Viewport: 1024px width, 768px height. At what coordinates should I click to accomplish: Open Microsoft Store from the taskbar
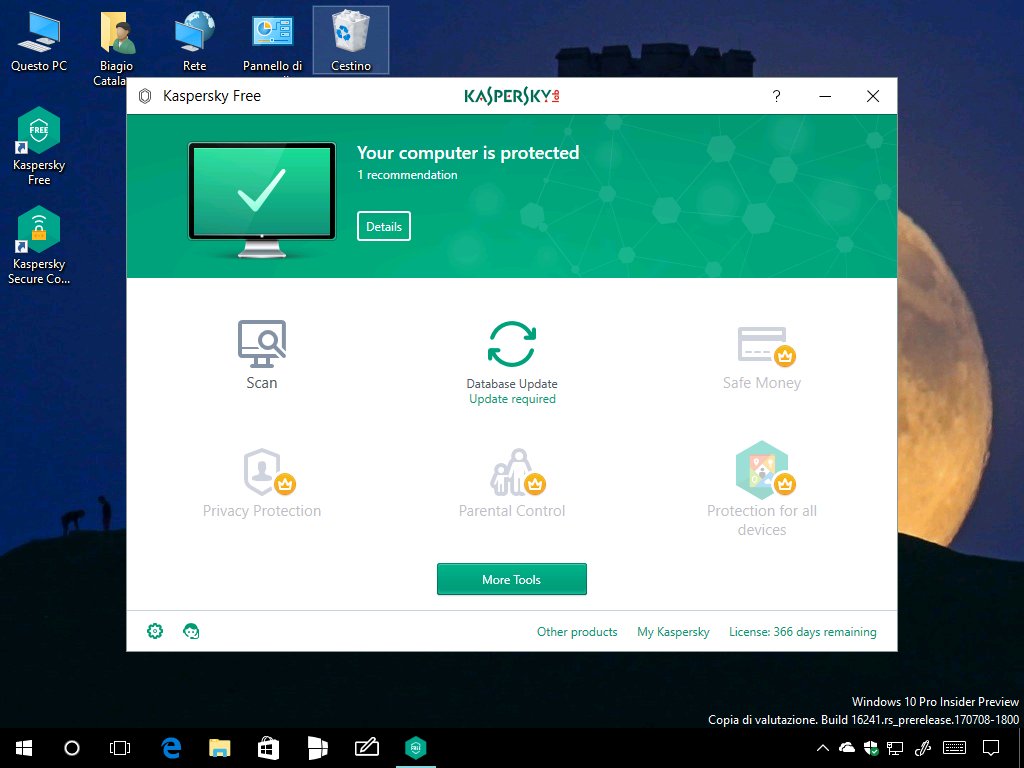pyautogui.click(x=268, y=748)
